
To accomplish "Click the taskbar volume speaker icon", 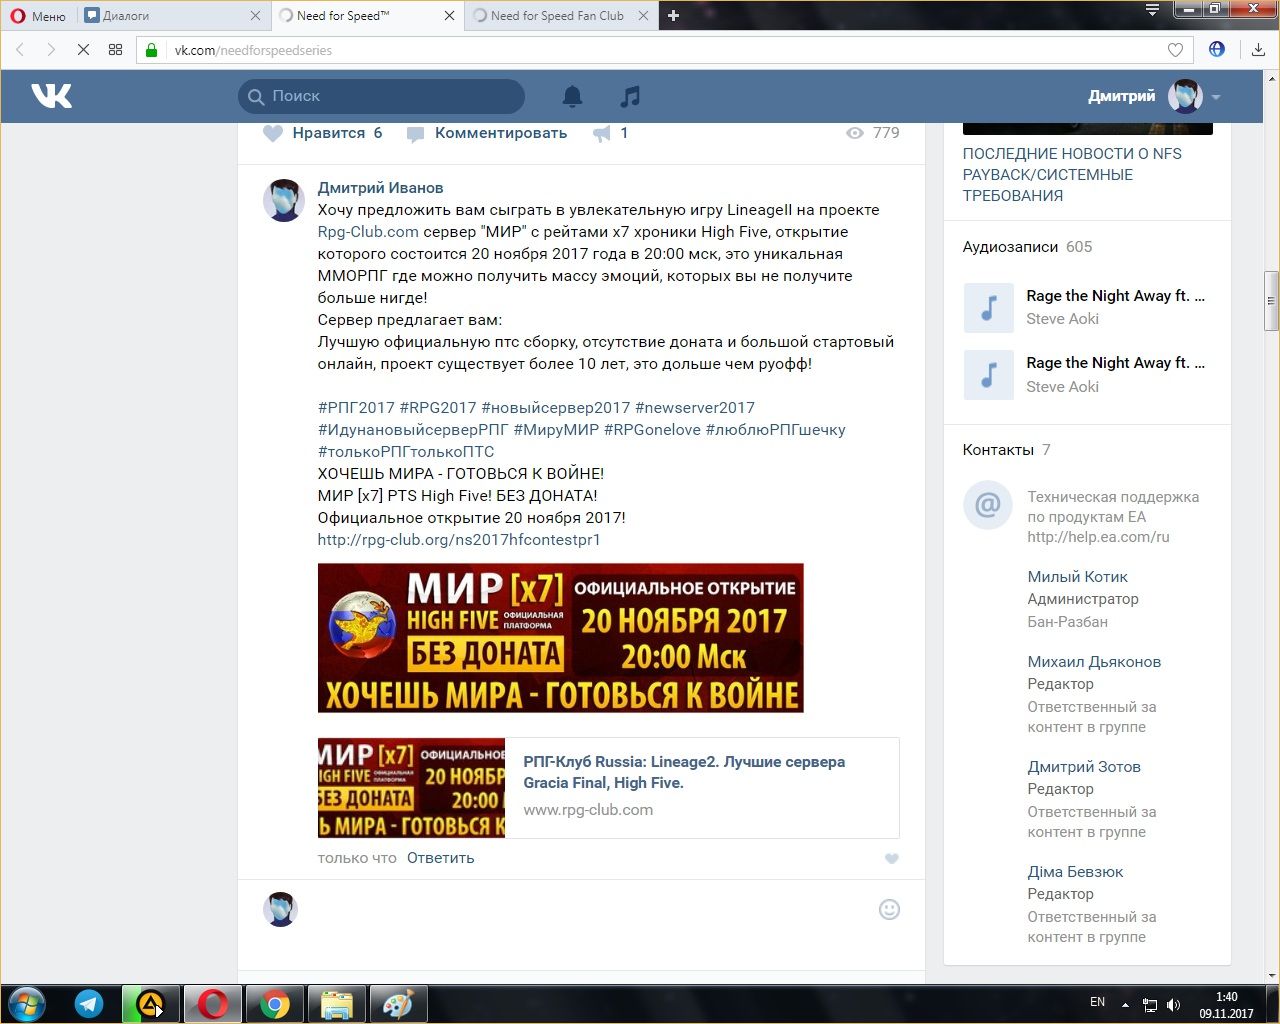I will coord(1173,1005).
